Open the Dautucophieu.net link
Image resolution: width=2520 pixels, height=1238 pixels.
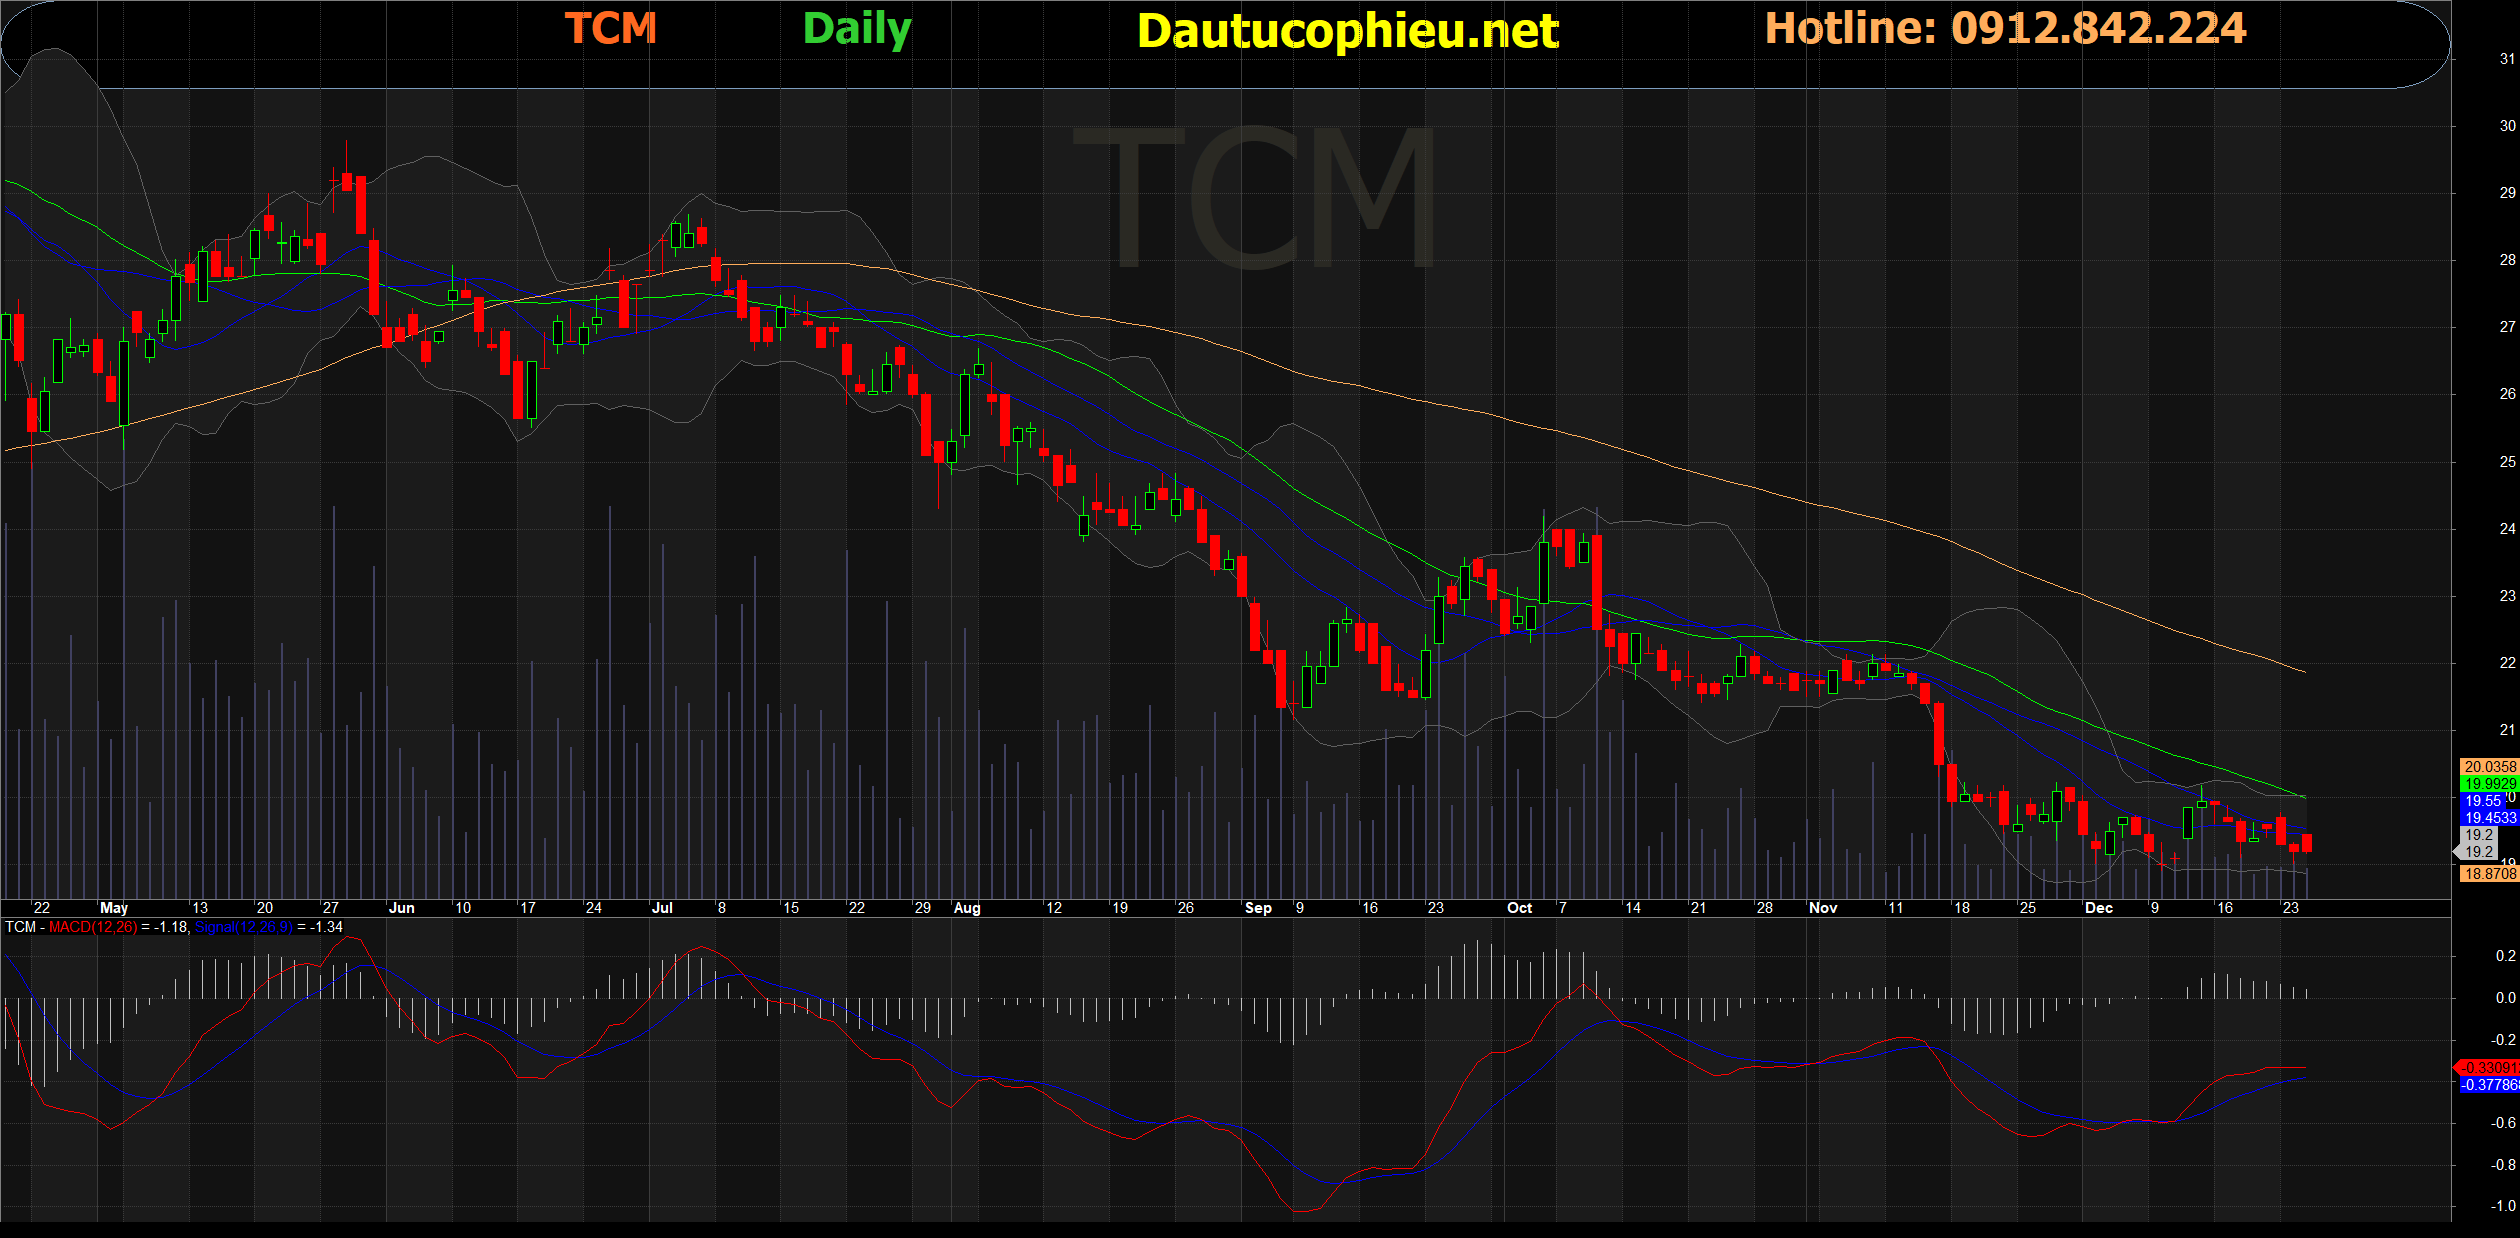1347,31
